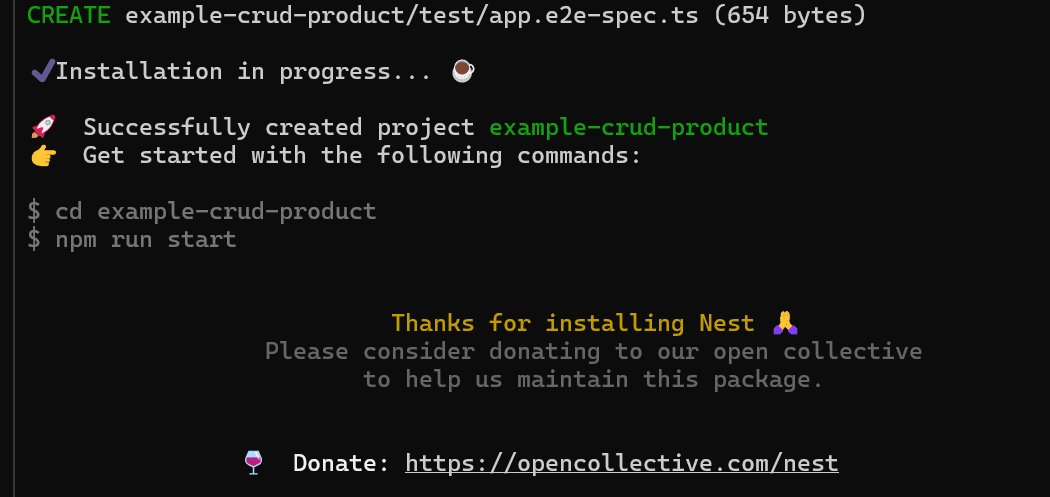Click the green example-crud-product project name

[628, 127]
